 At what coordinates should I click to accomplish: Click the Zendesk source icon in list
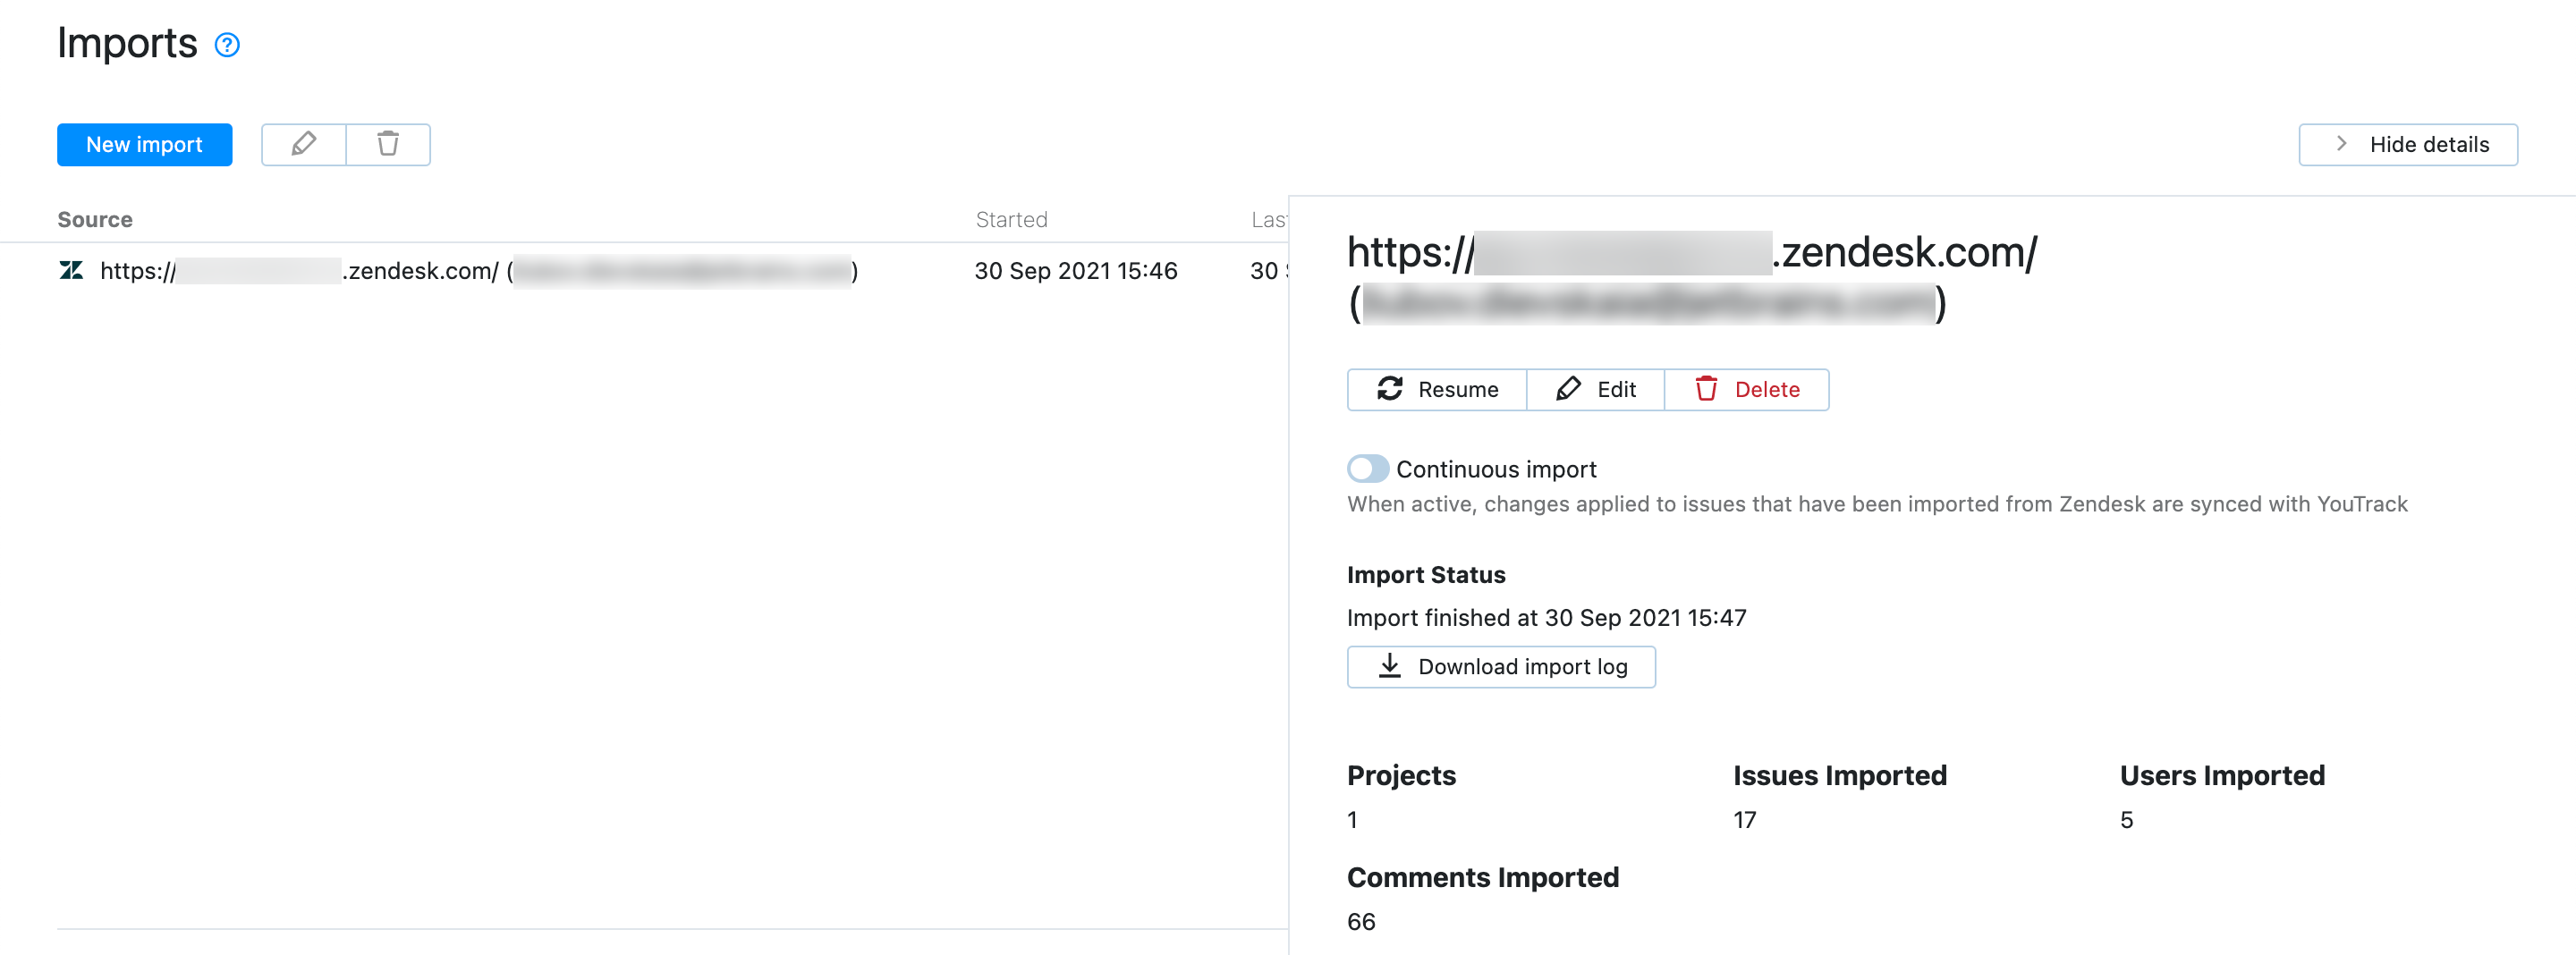(71, 270)
